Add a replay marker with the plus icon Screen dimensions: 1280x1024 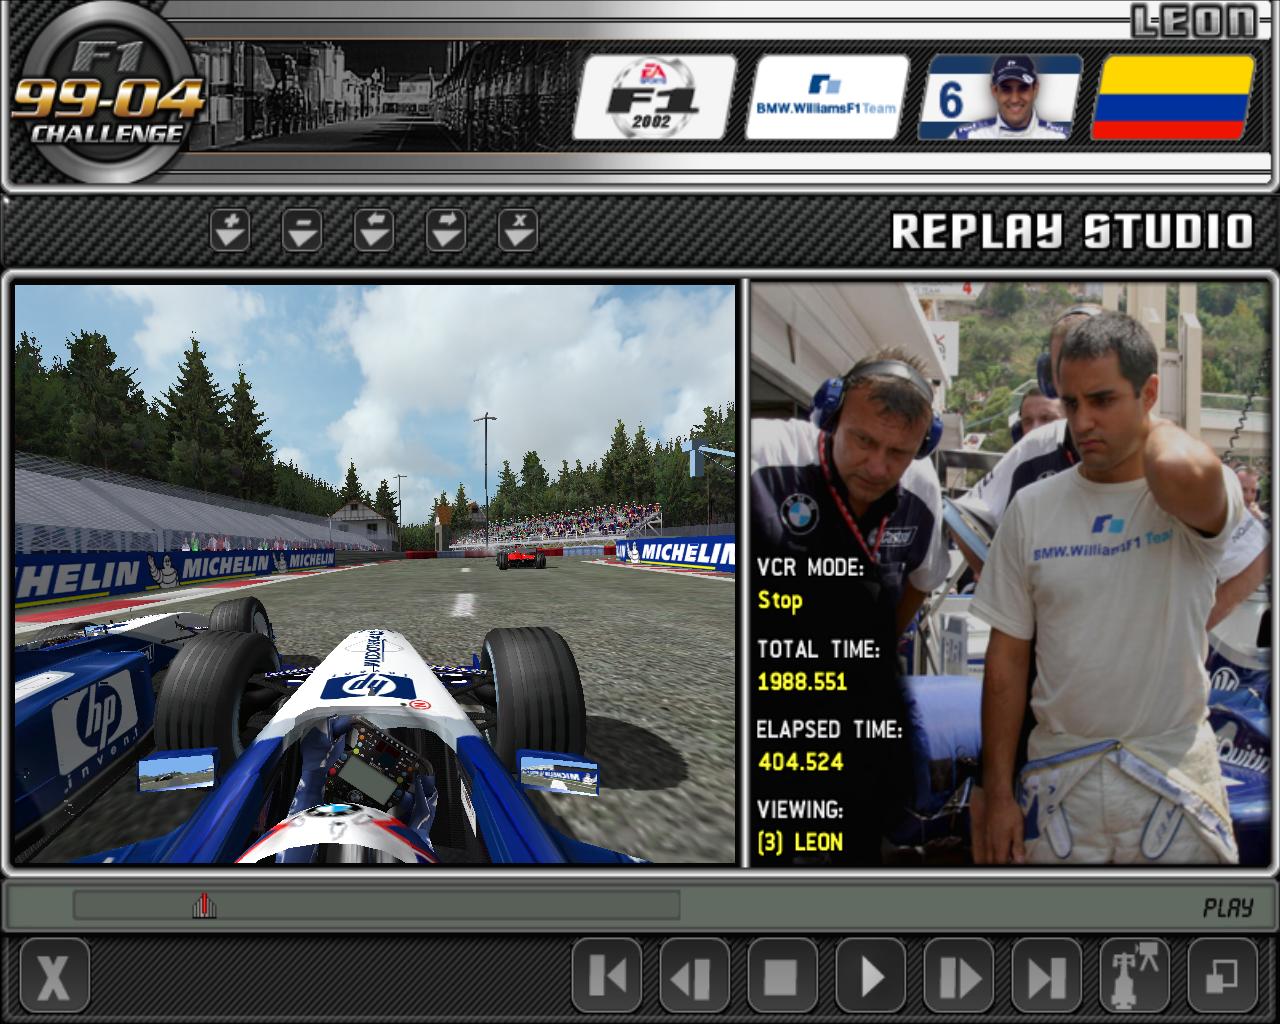[x=230, y=230]
